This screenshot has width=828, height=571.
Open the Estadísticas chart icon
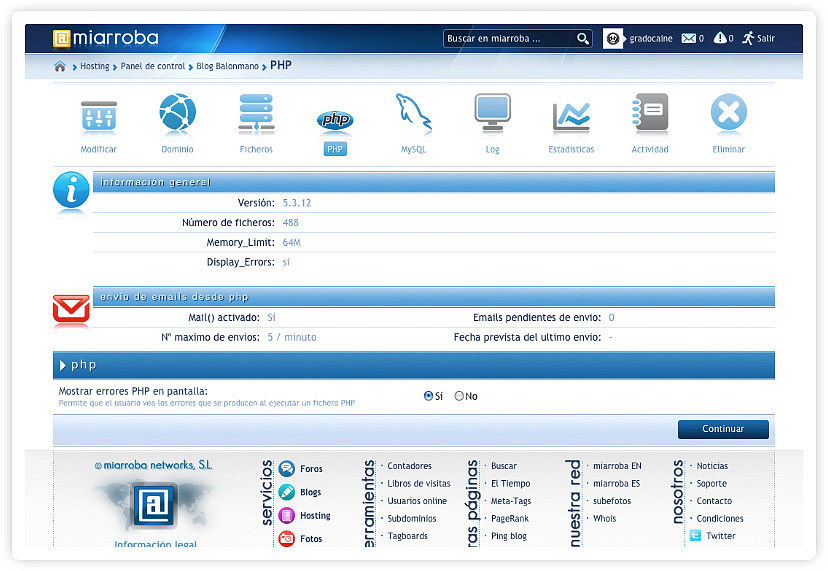click(571, 116)
